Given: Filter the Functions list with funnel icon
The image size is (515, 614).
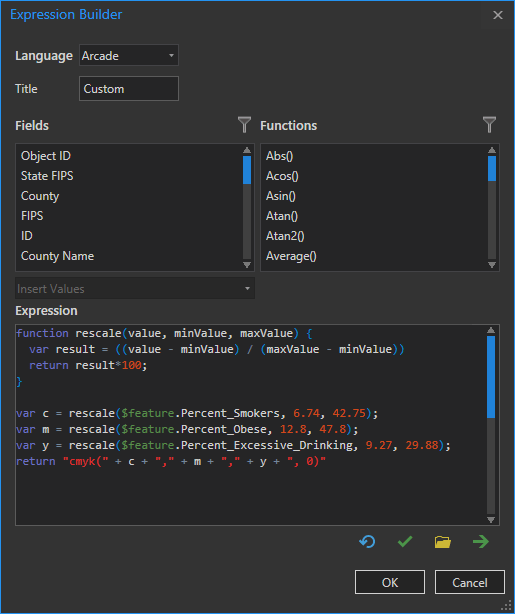Looking at the screenshot, I should pyautogui.click(x=489, y=125).
